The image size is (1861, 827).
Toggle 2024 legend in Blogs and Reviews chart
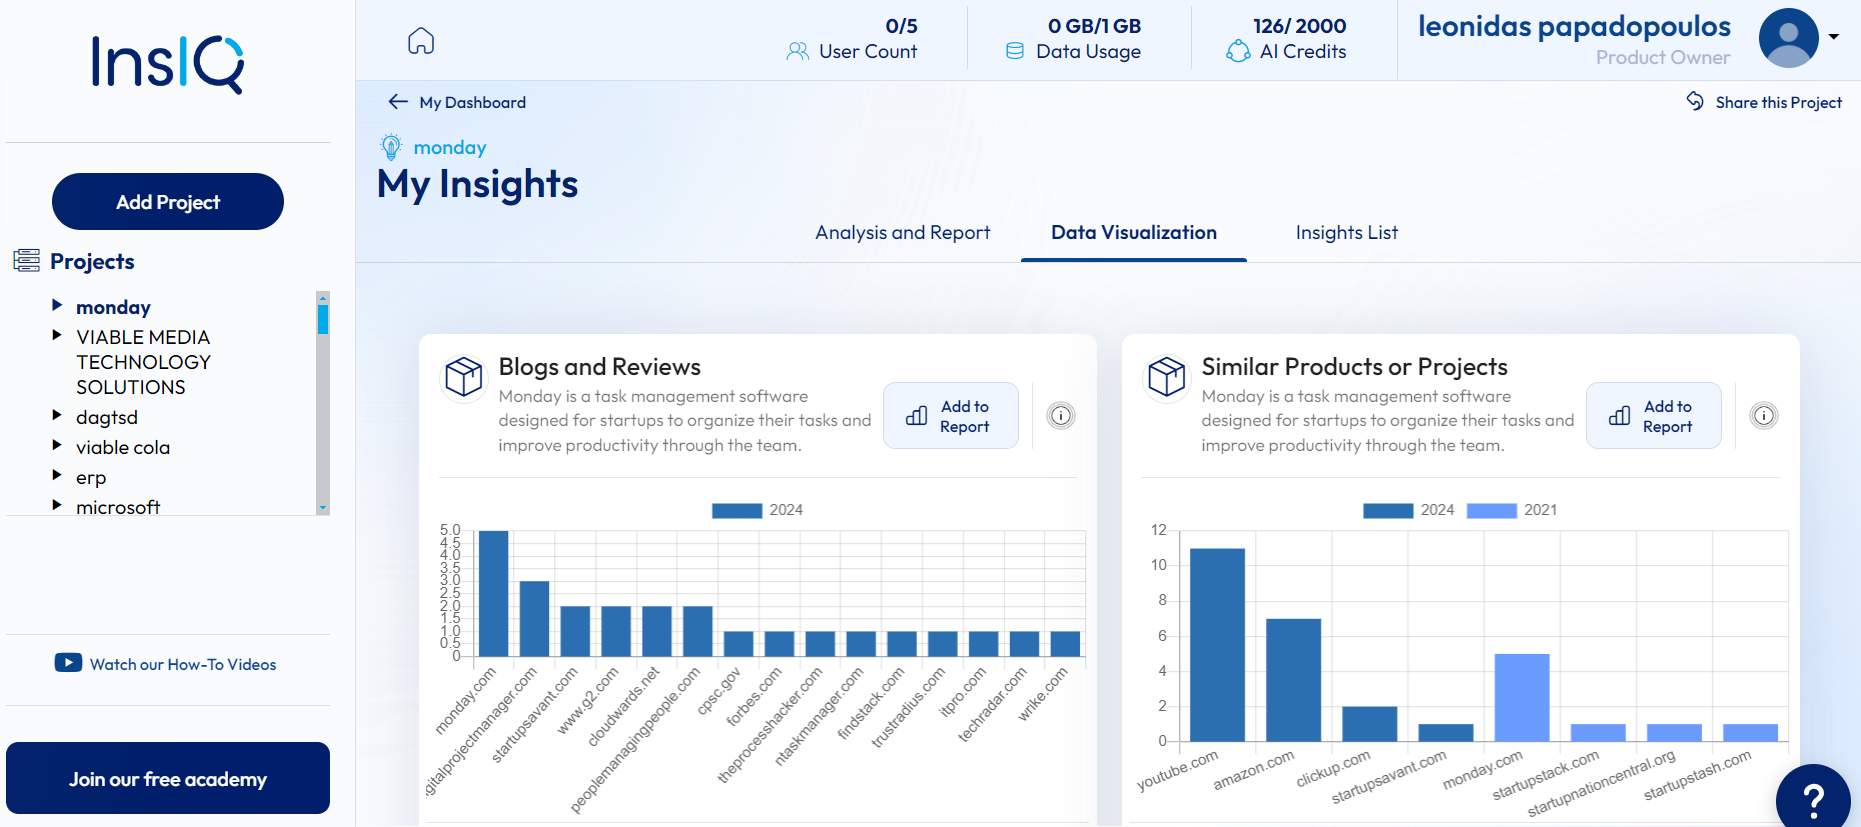point(757,510)
